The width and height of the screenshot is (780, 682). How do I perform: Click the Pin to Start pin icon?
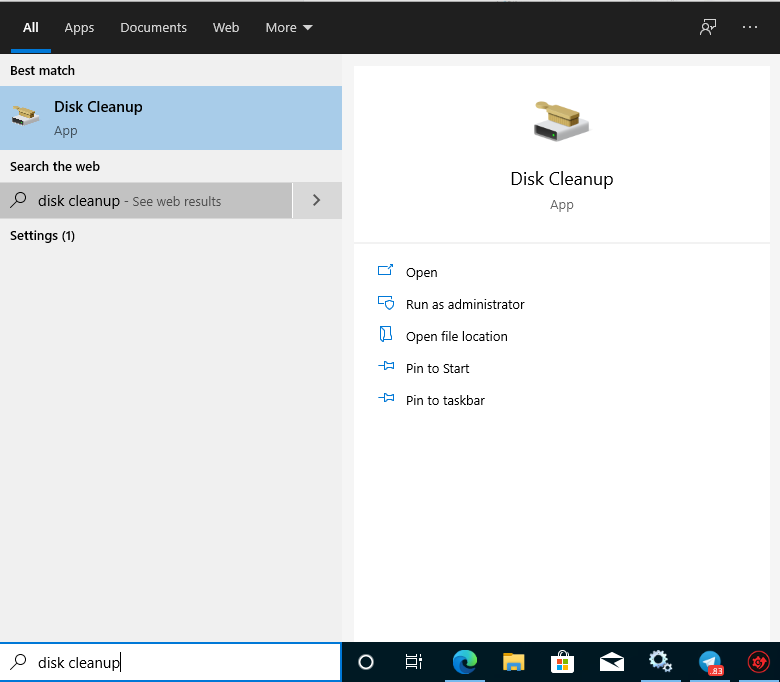point(386,366)
